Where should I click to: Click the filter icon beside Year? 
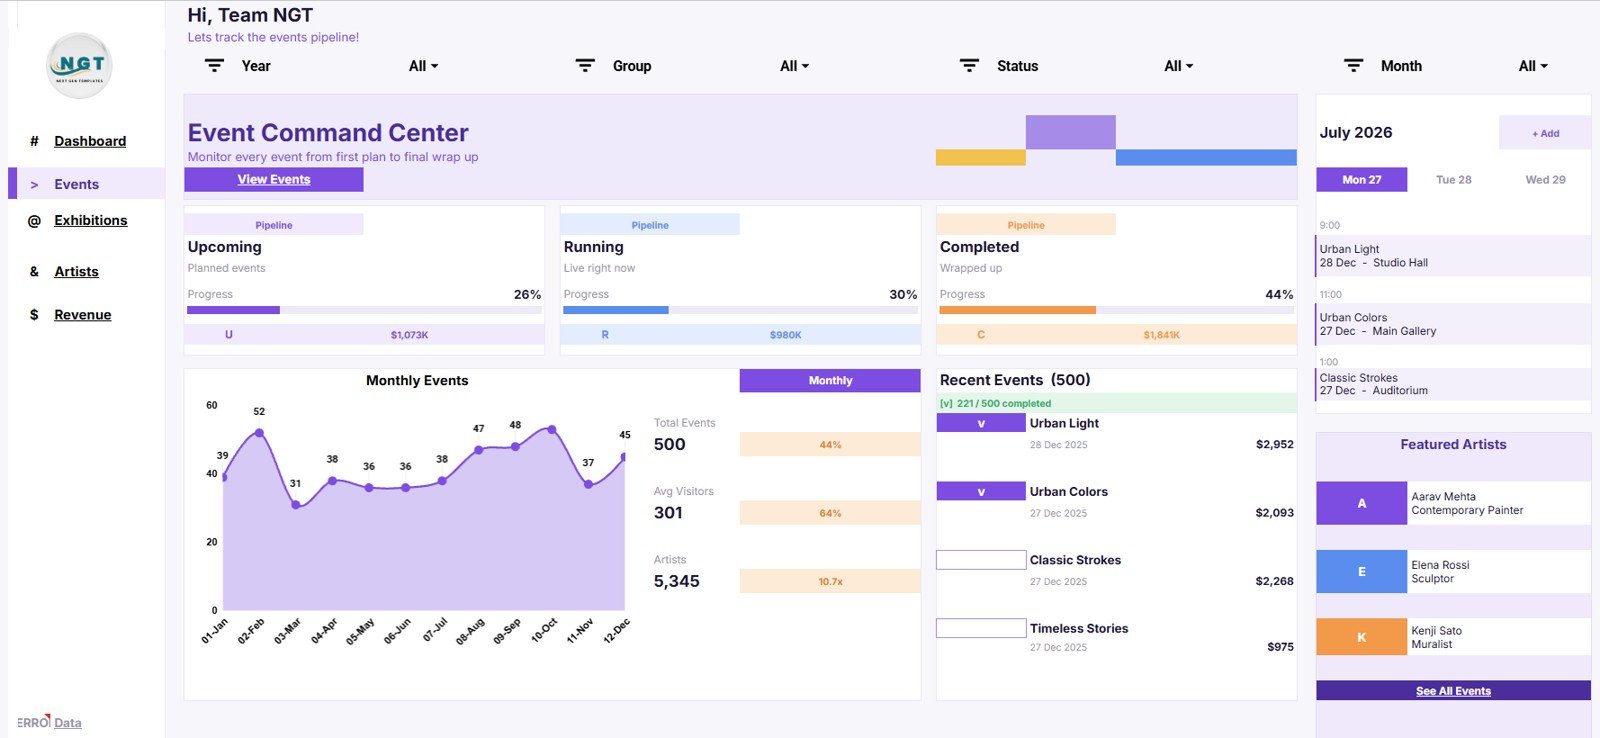[214, 66]
